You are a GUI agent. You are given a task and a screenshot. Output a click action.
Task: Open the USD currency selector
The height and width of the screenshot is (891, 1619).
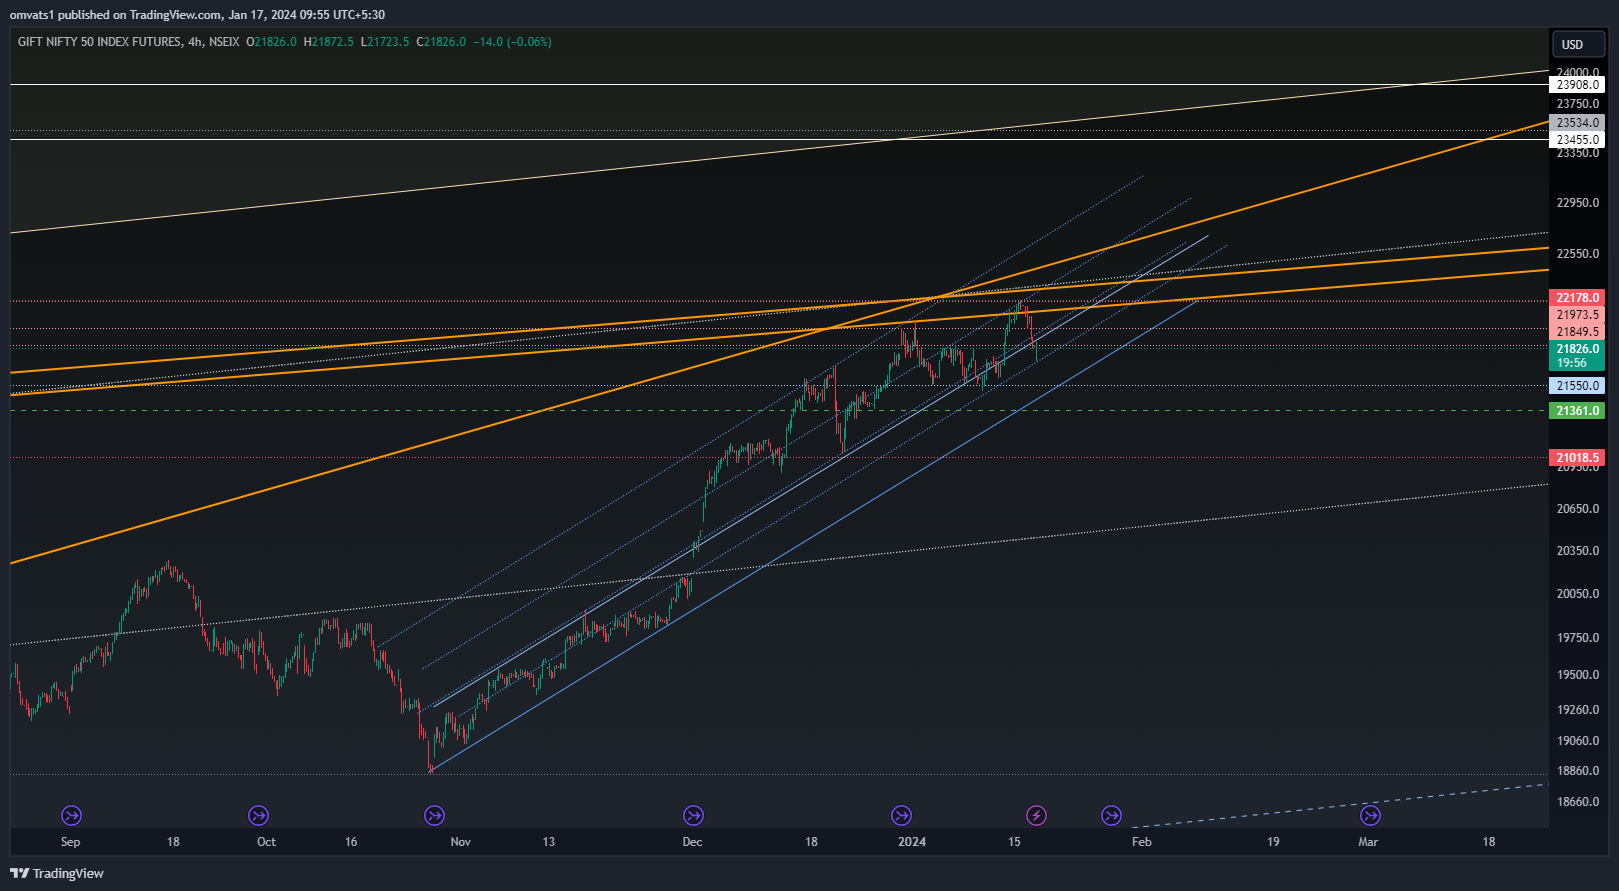(1578, 44)
